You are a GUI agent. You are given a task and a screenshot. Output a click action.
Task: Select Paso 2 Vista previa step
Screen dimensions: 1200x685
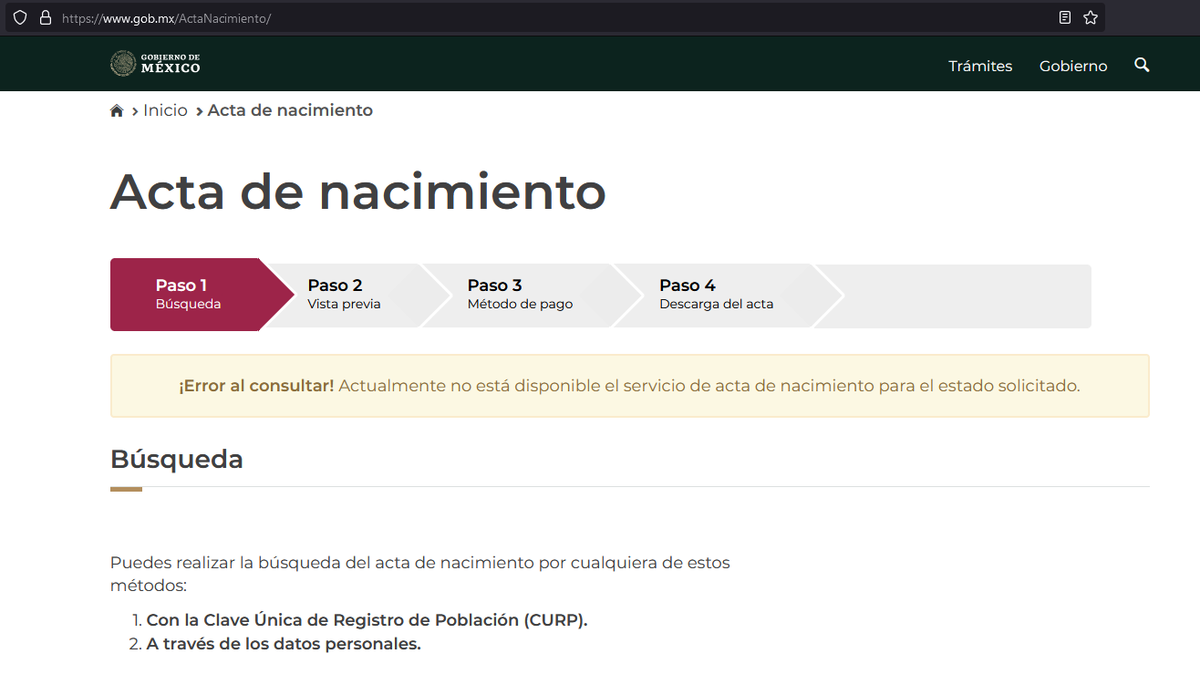click(344, 294)
